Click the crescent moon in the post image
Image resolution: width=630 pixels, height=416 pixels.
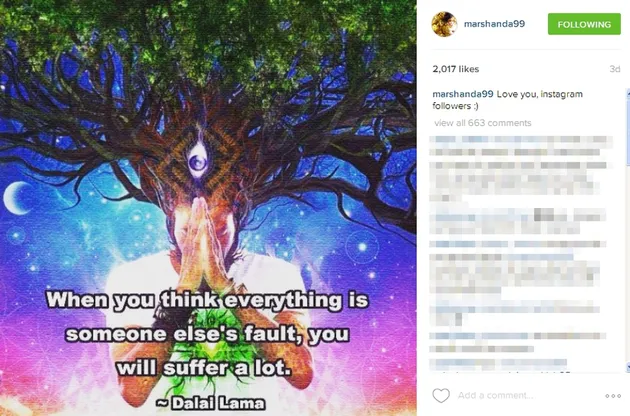17,197
